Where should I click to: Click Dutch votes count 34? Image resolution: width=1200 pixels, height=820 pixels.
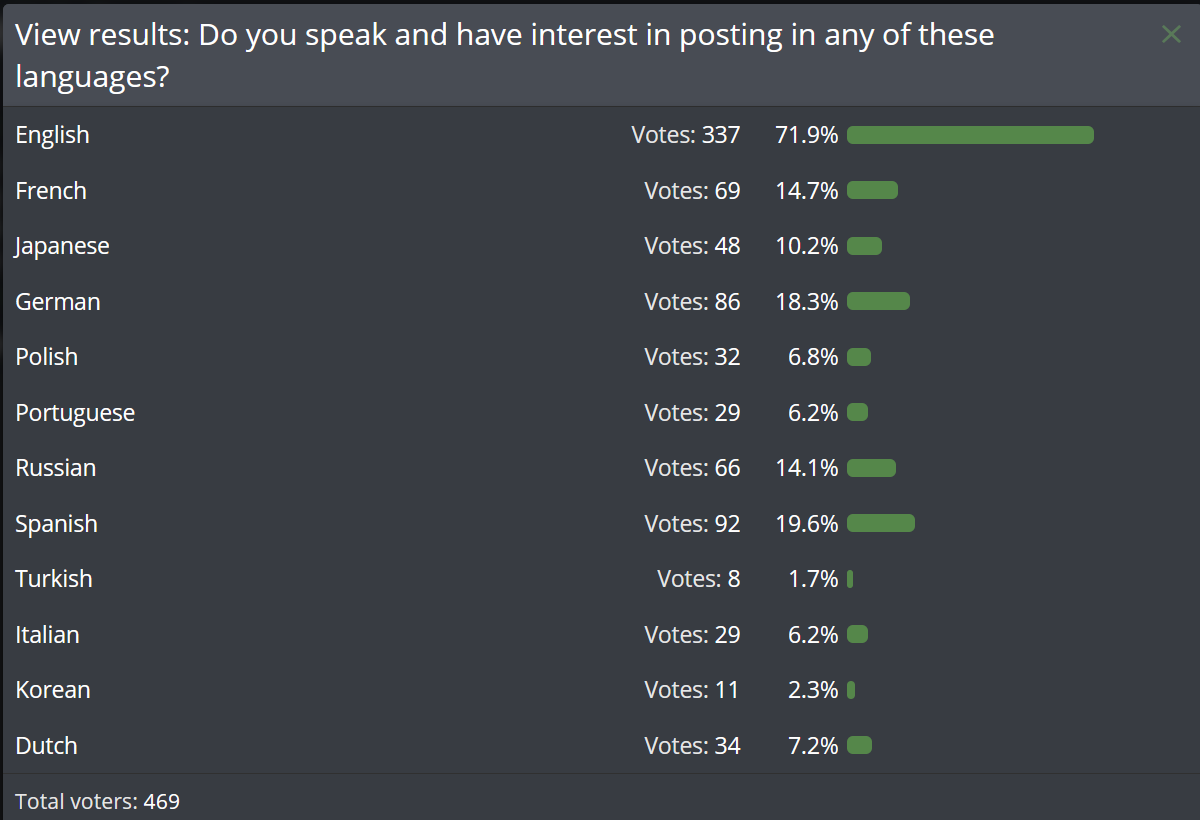click(692, 746)
